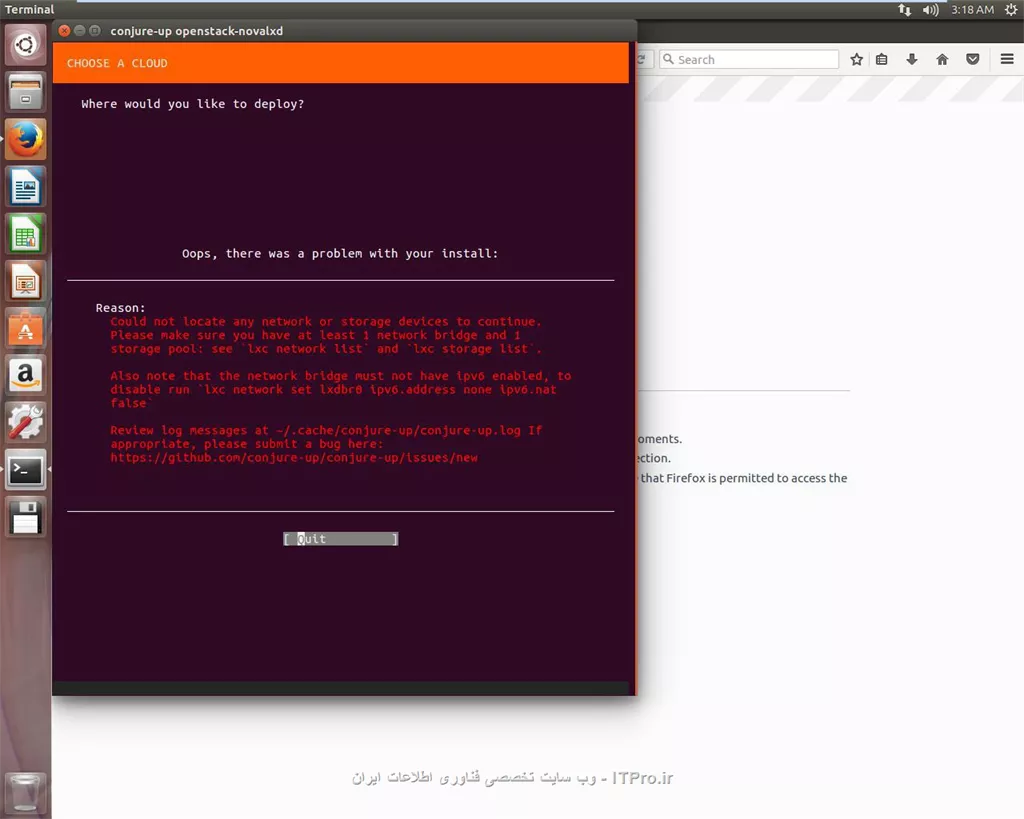Select the Quit button in conjure-up
Viewport: 1024px width, 819px height.
[x=340, y=539]
